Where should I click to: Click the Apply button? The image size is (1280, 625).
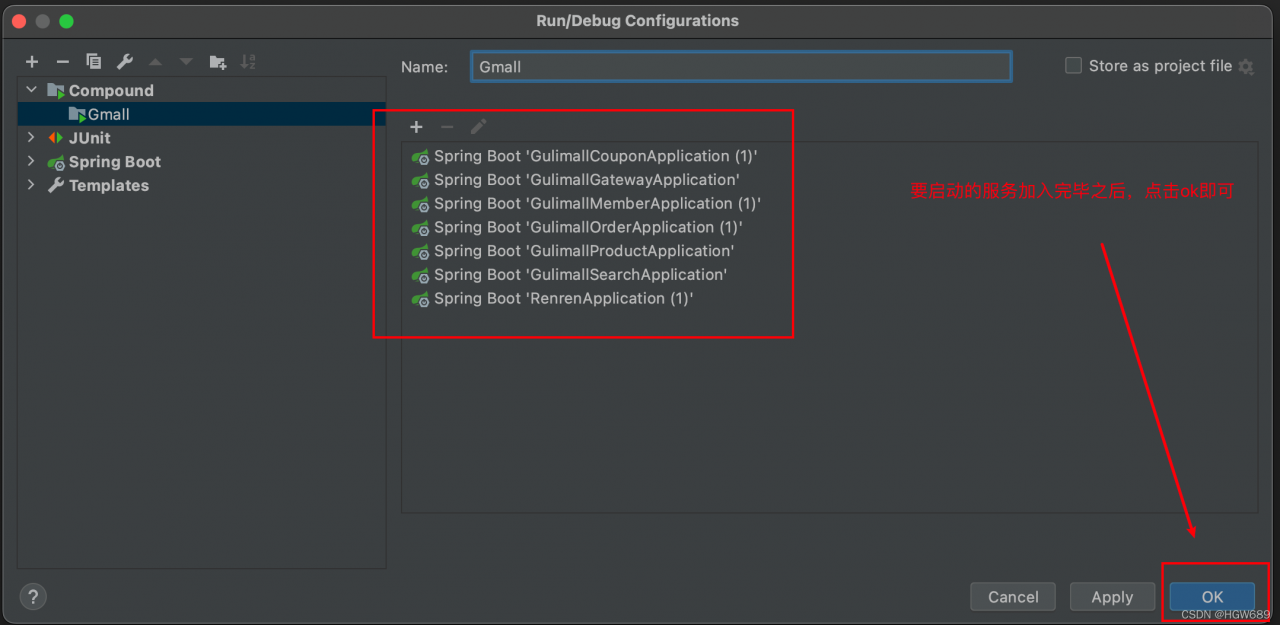(x=1112, y=597)
